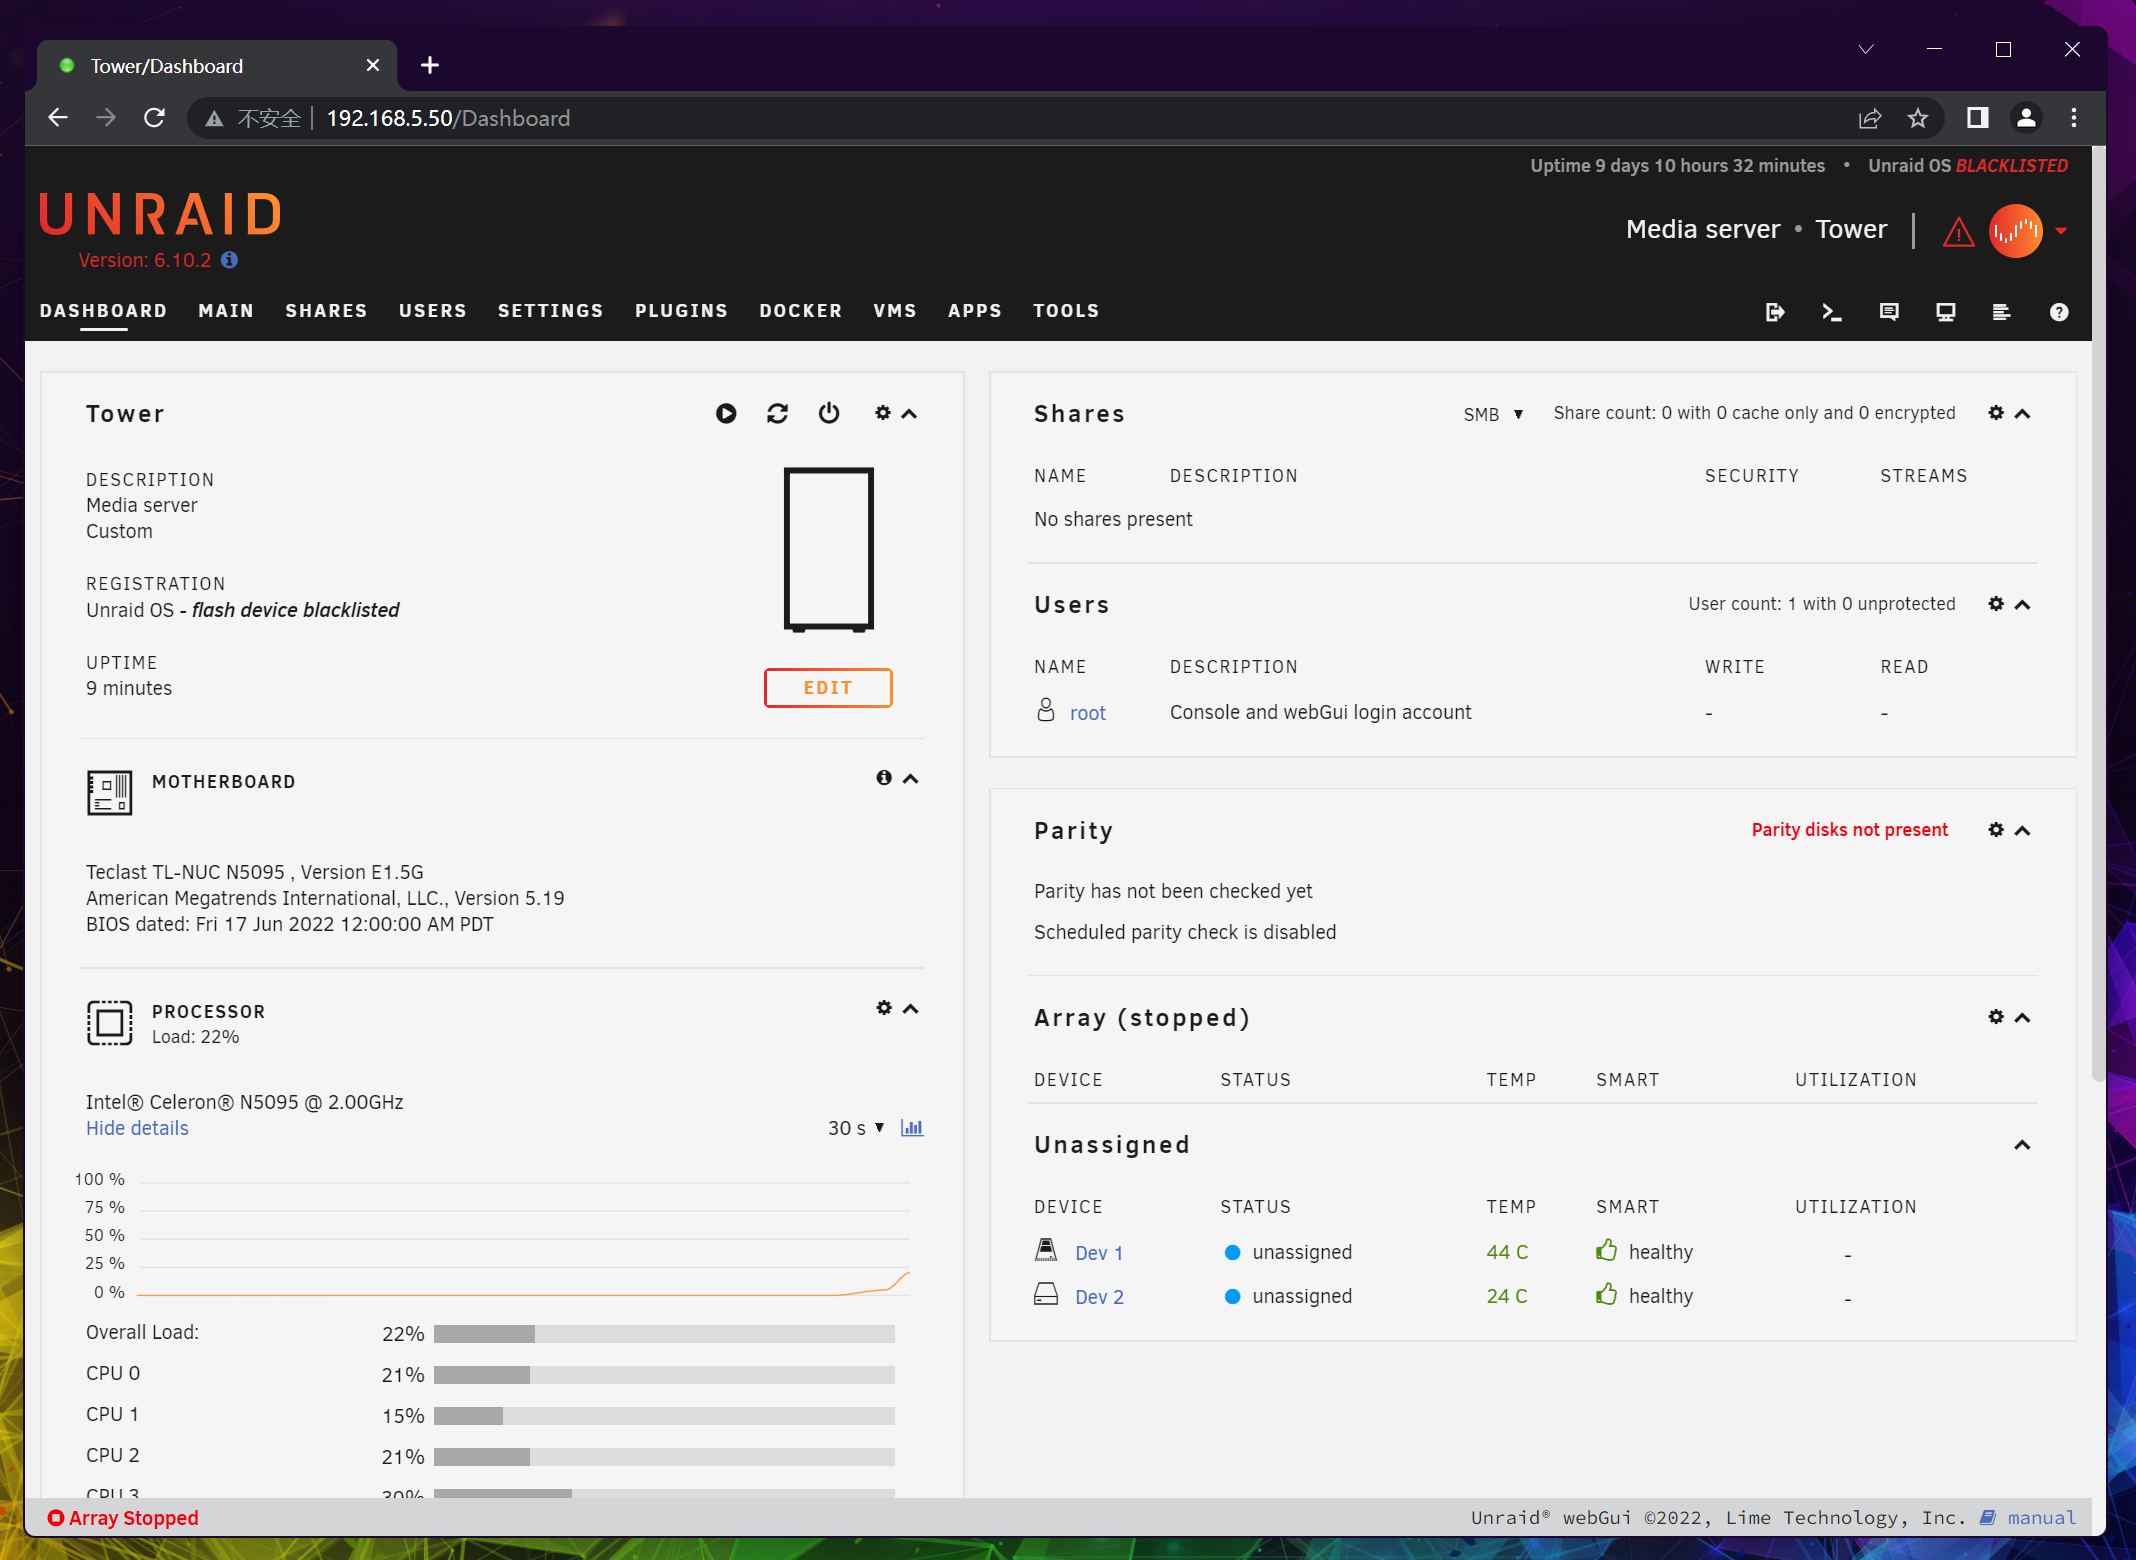The height and width of the screenshot is (1560, 2136).
Task: Collapse the Parity section chevron
Action: tap(2022, 831)
